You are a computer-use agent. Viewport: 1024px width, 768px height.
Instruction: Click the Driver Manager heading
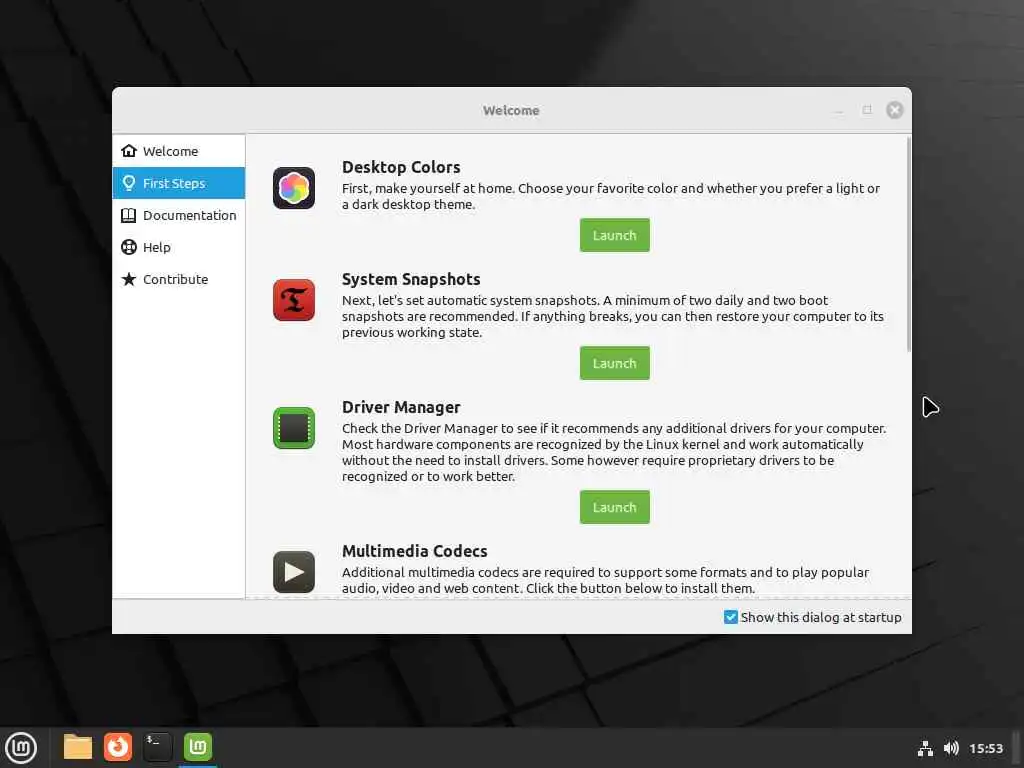tap(401, 408)
